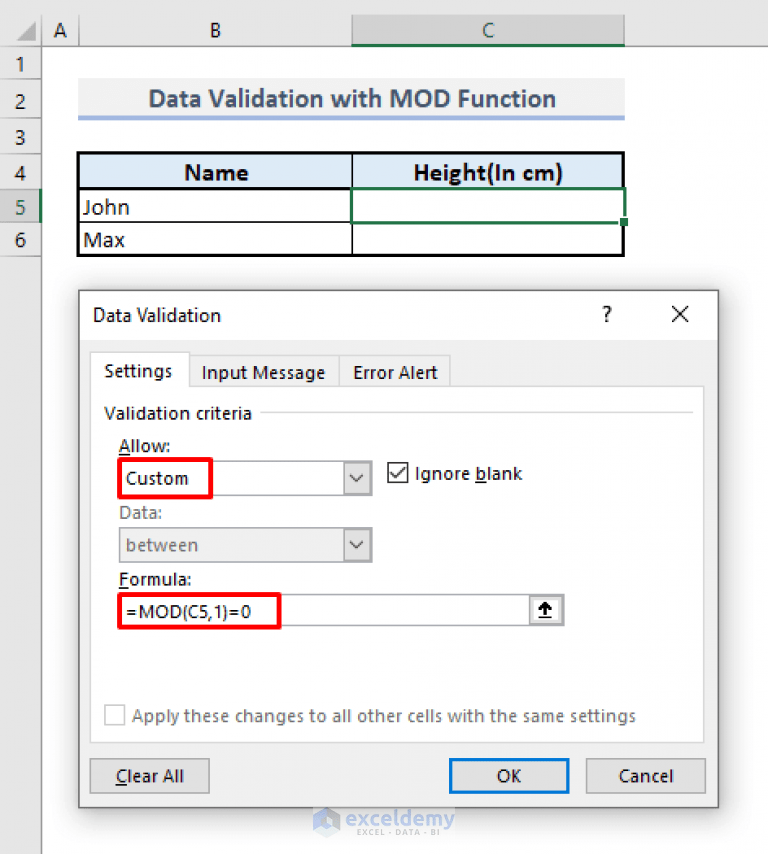Toggle Ignore blank off then verify

point(397,473)
